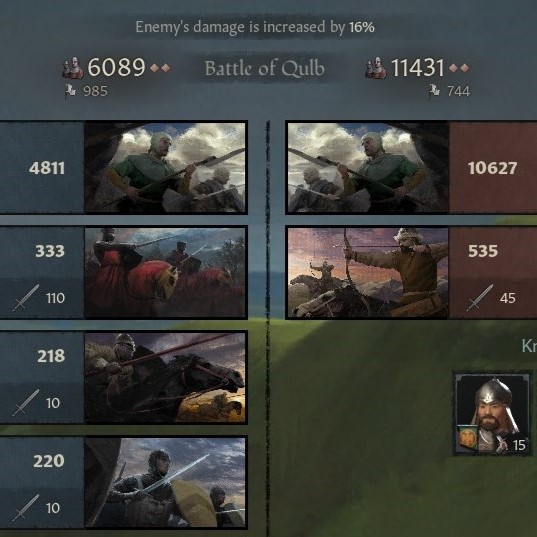Click the coat of arms on commander portrait
Image resolution: width=537 pixels, height=537 pixels.
(x=467, y=438)
